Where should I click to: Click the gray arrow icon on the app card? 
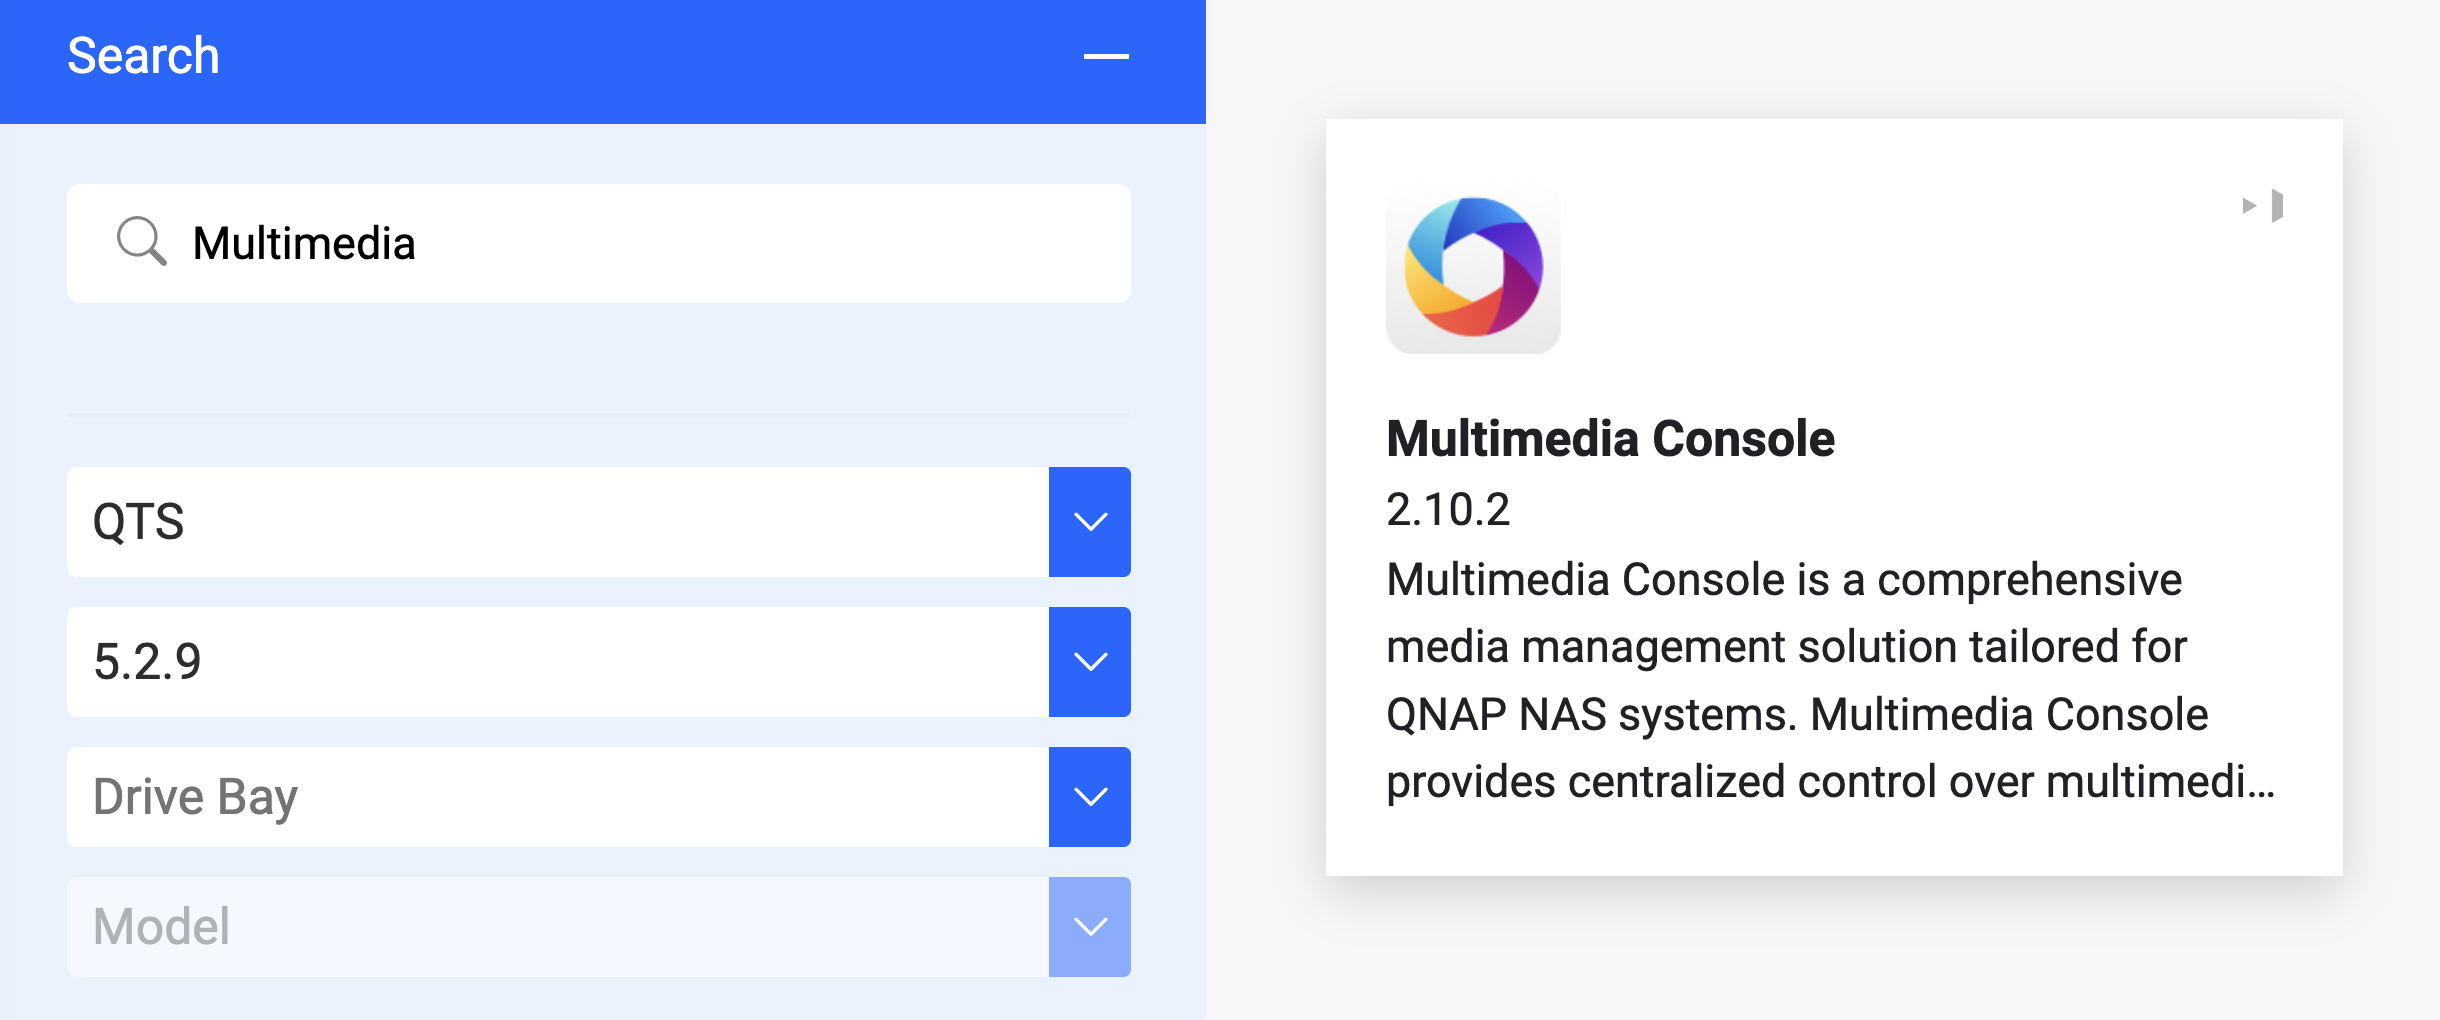[2264, 206]
